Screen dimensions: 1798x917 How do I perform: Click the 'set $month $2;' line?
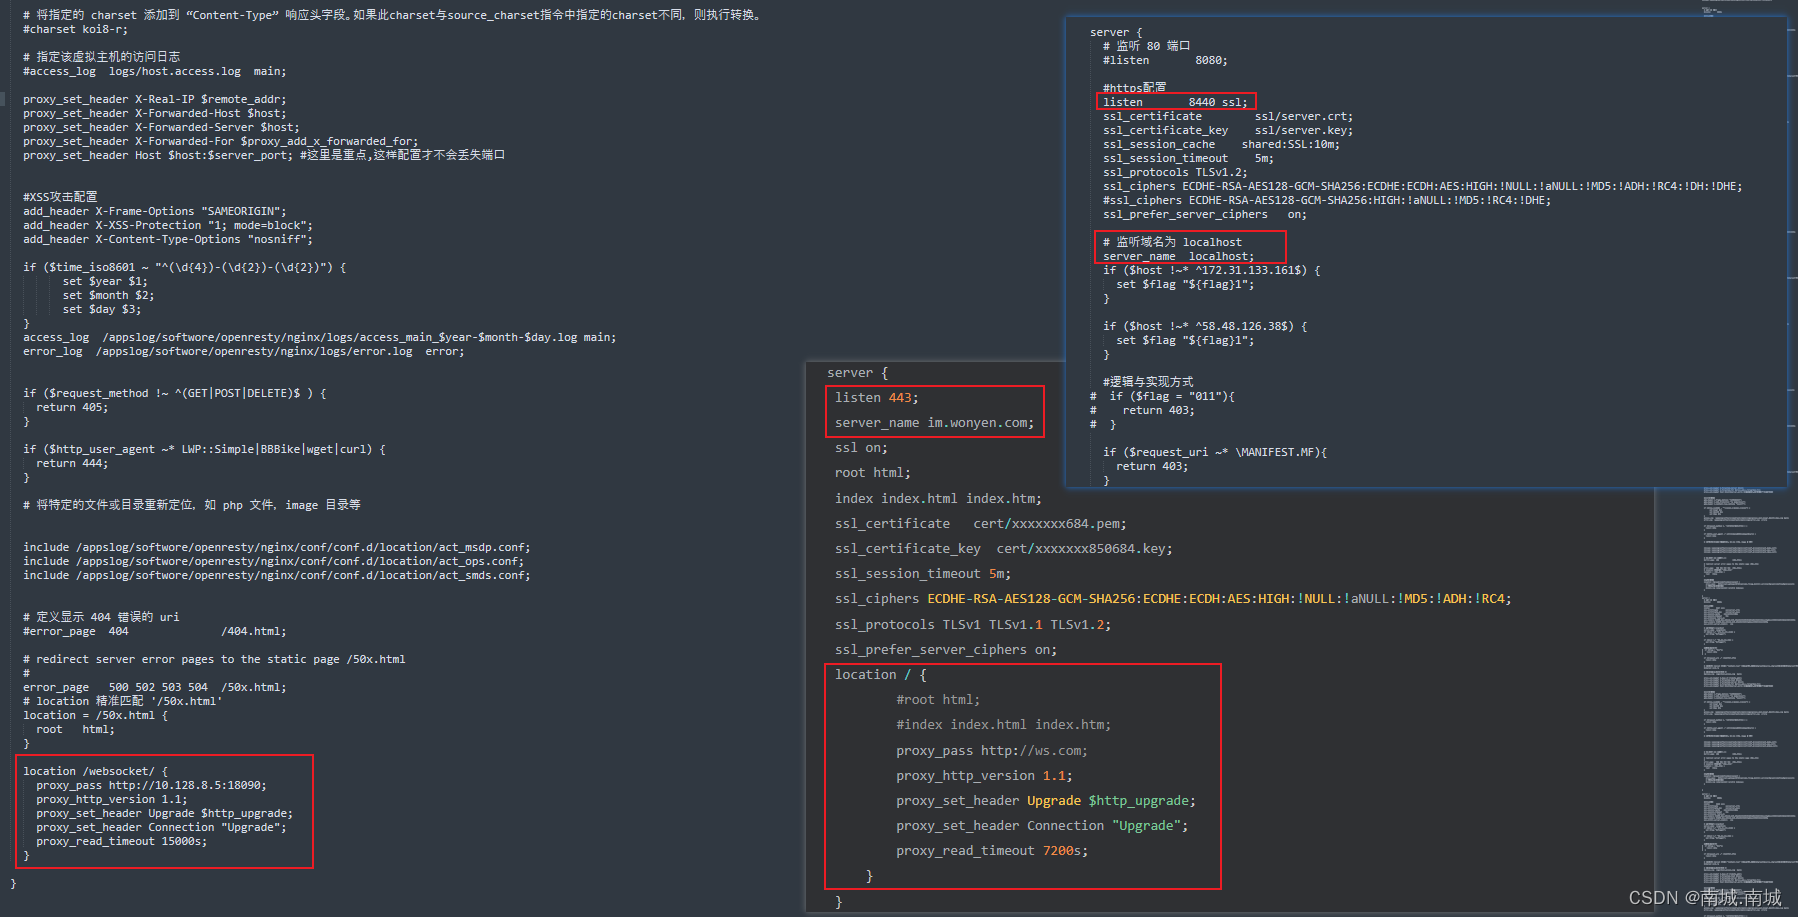(x=108, y=295)
